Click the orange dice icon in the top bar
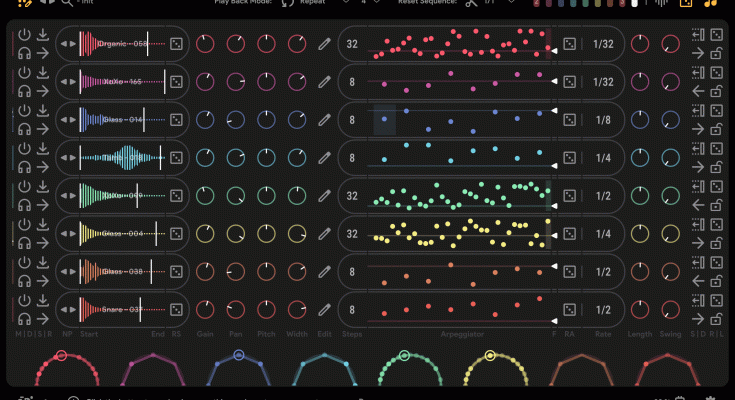The width and height of the screenshot is (735, 400). 686,3
